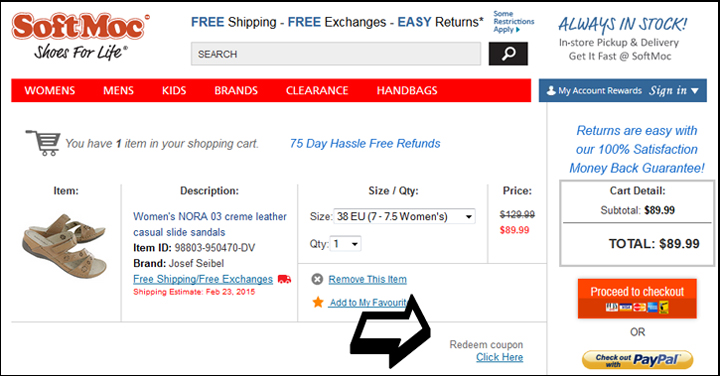Open the CLEARANCE menu

pyautogui.click(x=317, y=90)
